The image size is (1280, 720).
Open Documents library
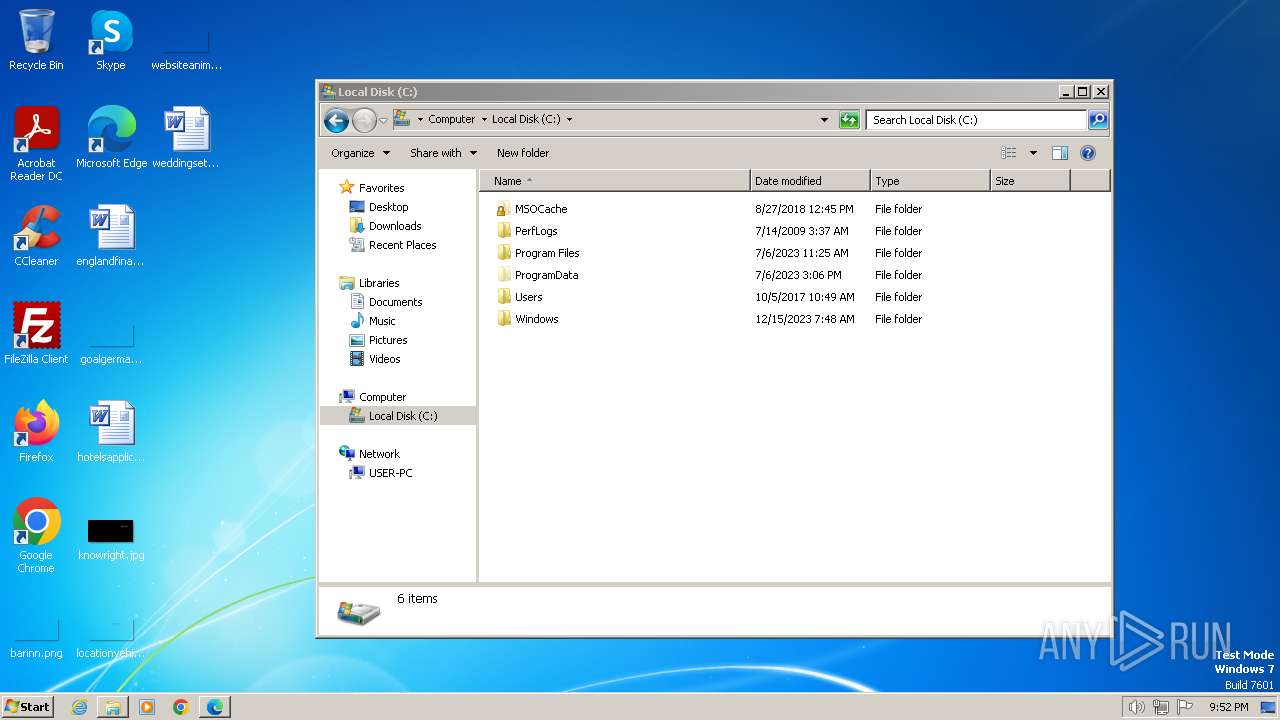pyautogui.click(x=395, y=302)
